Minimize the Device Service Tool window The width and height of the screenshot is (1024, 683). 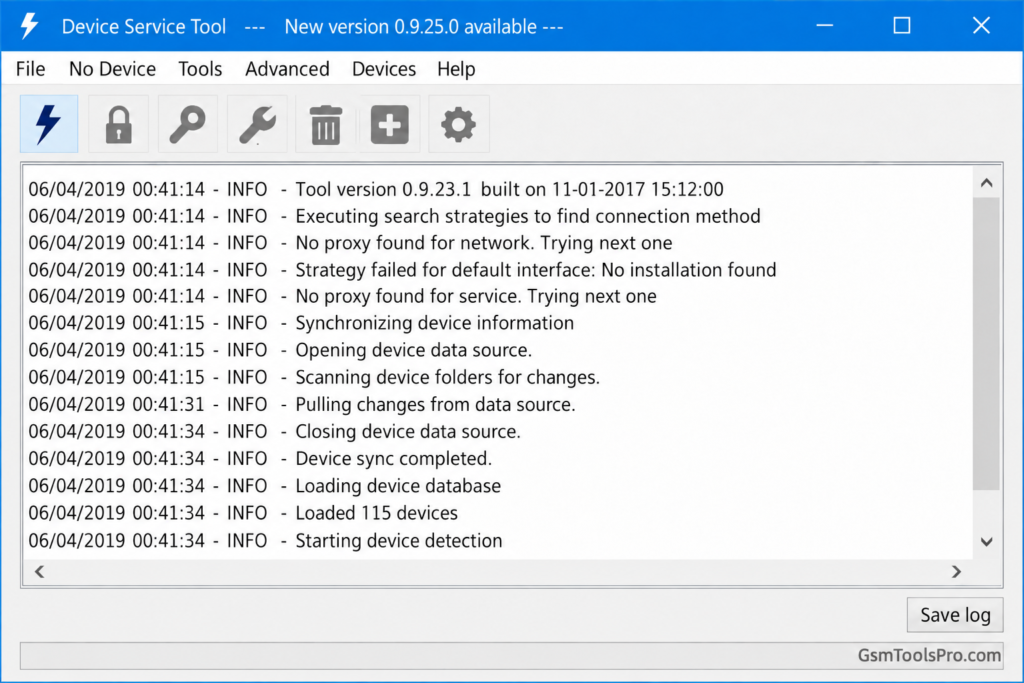coord(825,25)
